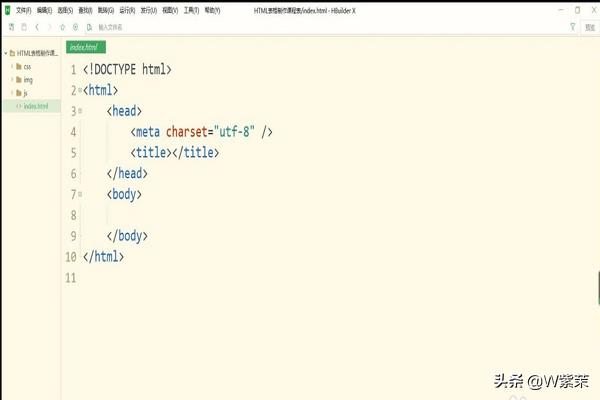Open the 文件(F) menu
Viewport: 600px width, 400px height.
tap(24, 10)
